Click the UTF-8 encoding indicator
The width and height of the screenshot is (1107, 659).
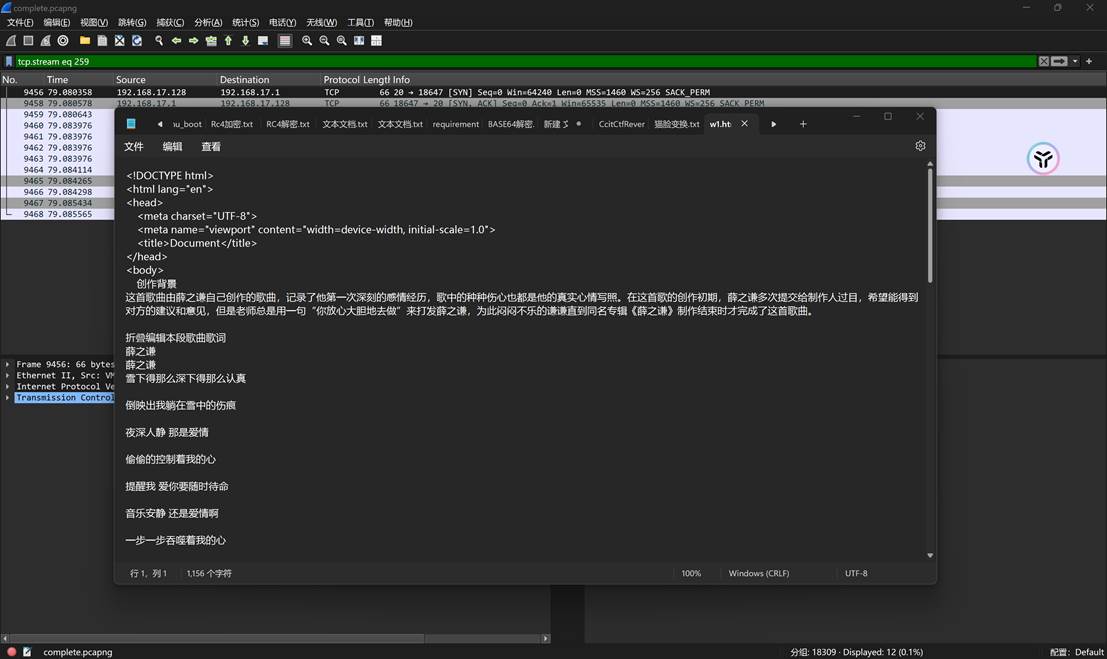855,573
